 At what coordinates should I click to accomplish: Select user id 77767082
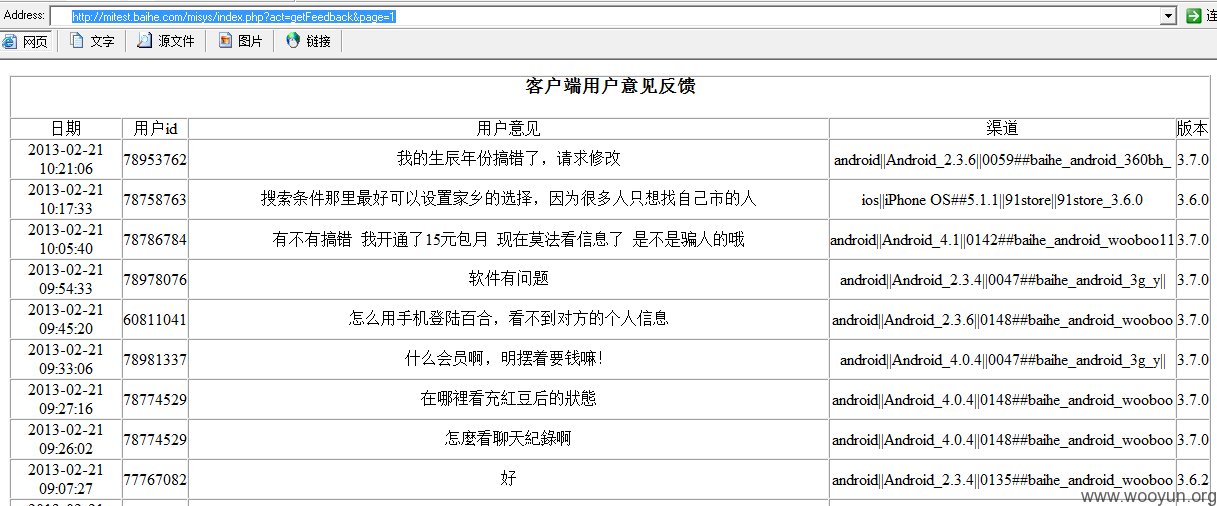(155, 479)
